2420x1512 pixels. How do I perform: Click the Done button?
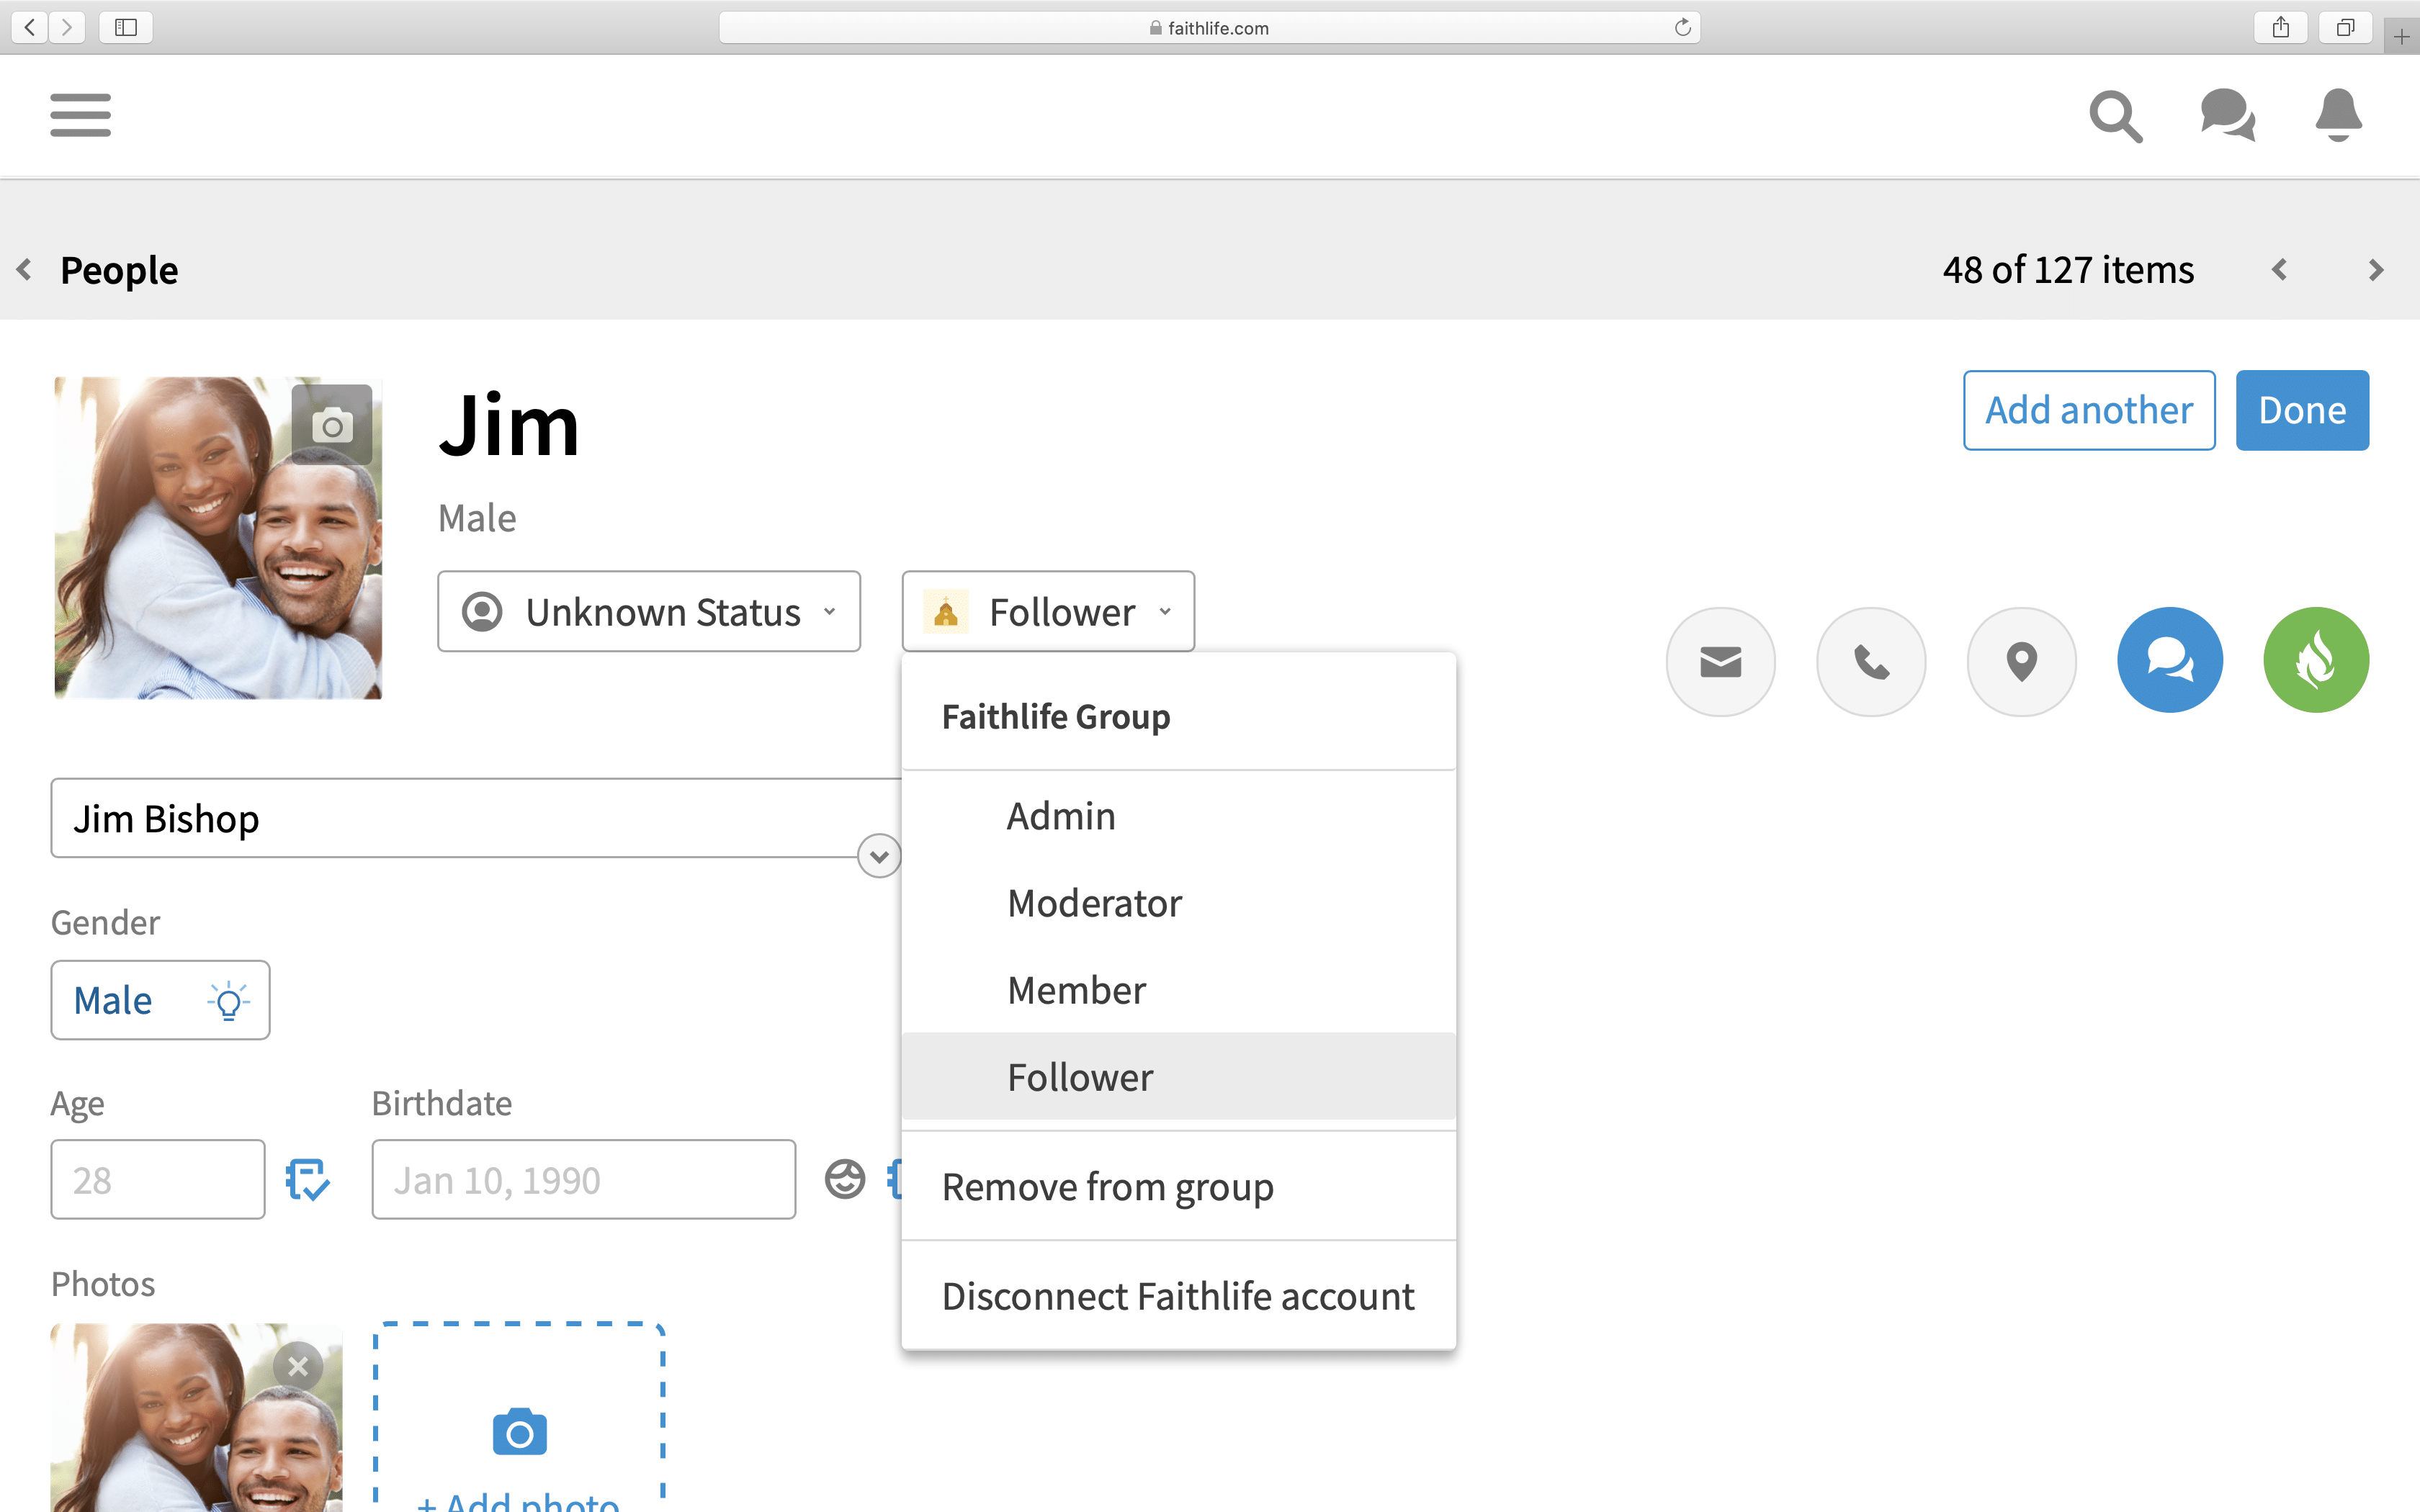(x=2302, y=410)
